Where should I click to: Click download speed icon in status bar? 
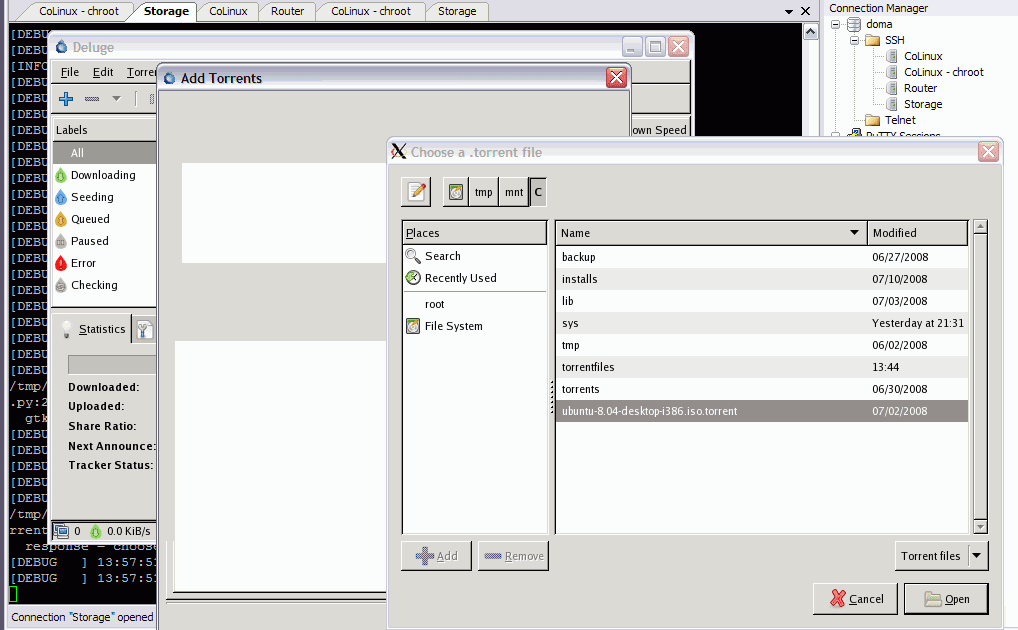95,531
